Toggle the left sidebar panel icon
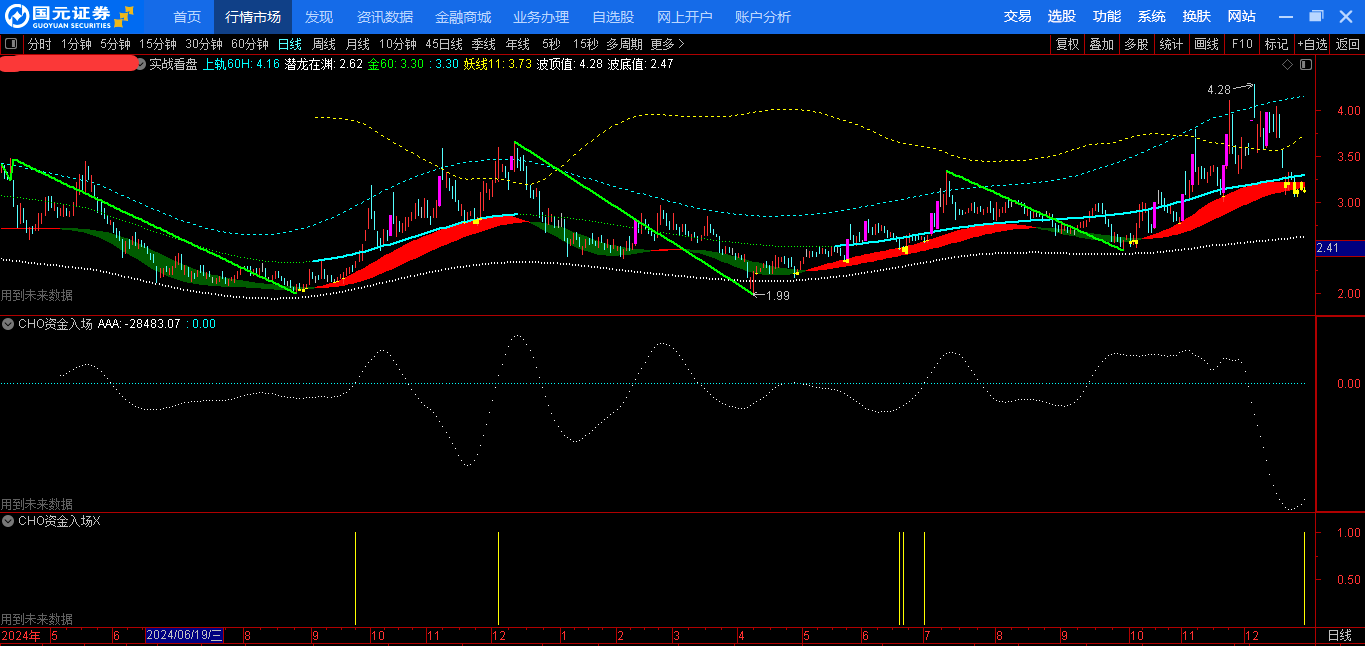The height and width of the screenshot is (646, 1365). [x=11, y=44]
